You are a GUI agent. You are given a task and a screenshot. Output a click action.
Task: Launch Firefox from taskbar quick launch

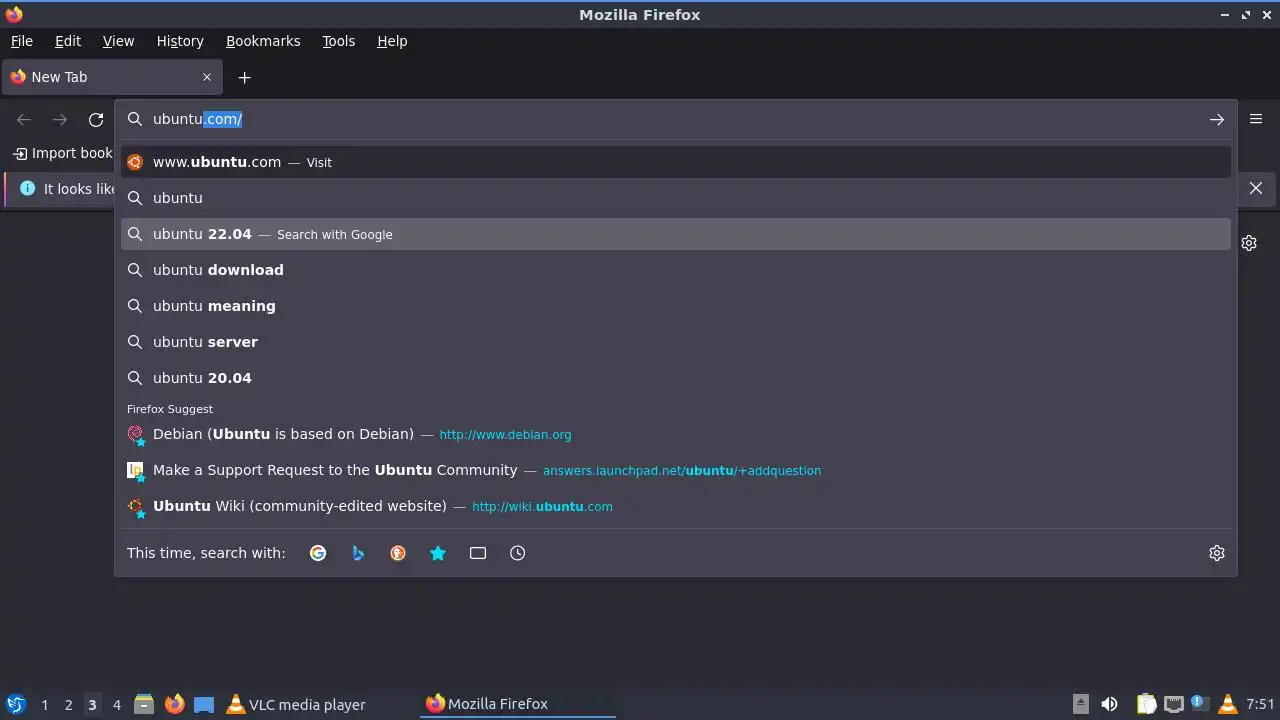174,704
